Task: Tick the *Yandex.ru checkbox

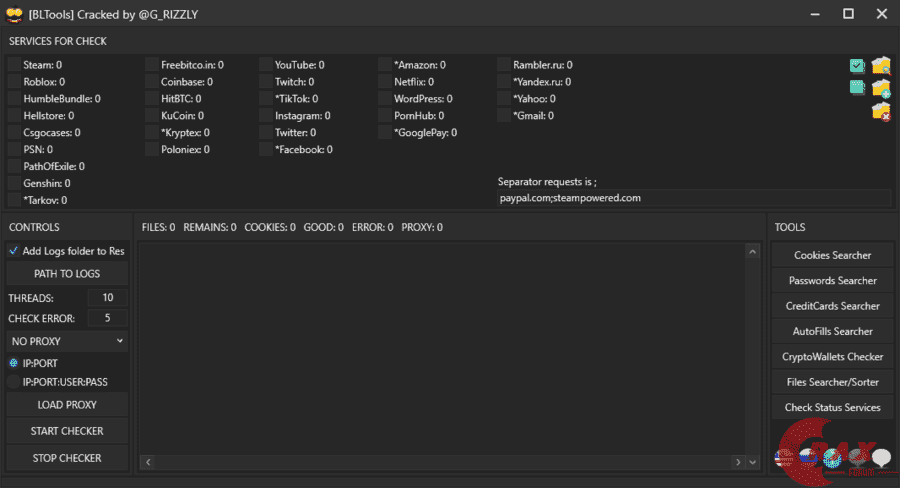Action: click(504, 82)
